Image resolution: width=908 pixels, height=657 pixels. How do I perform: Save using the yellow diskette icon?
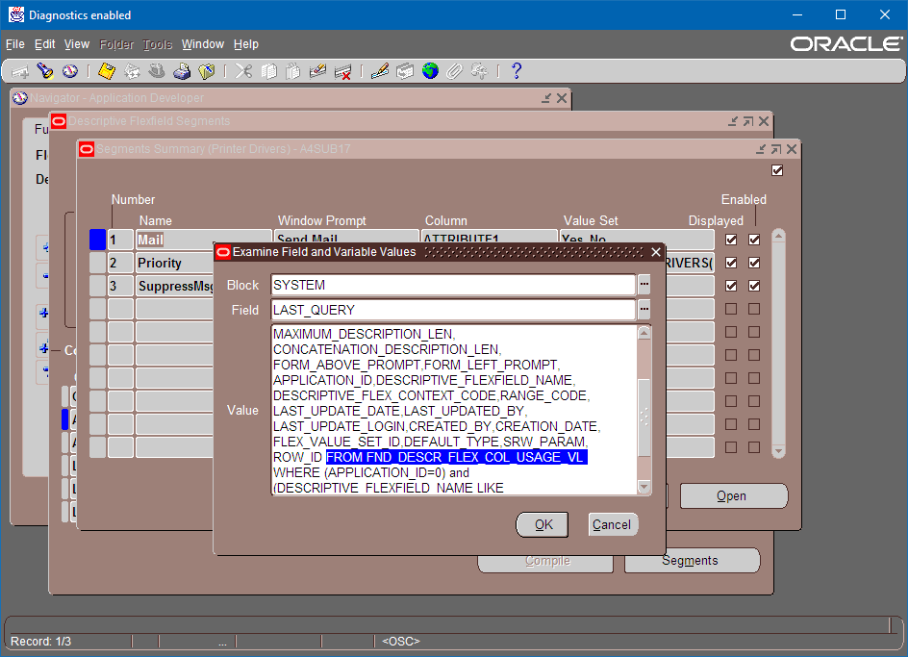tap(106, 71)
